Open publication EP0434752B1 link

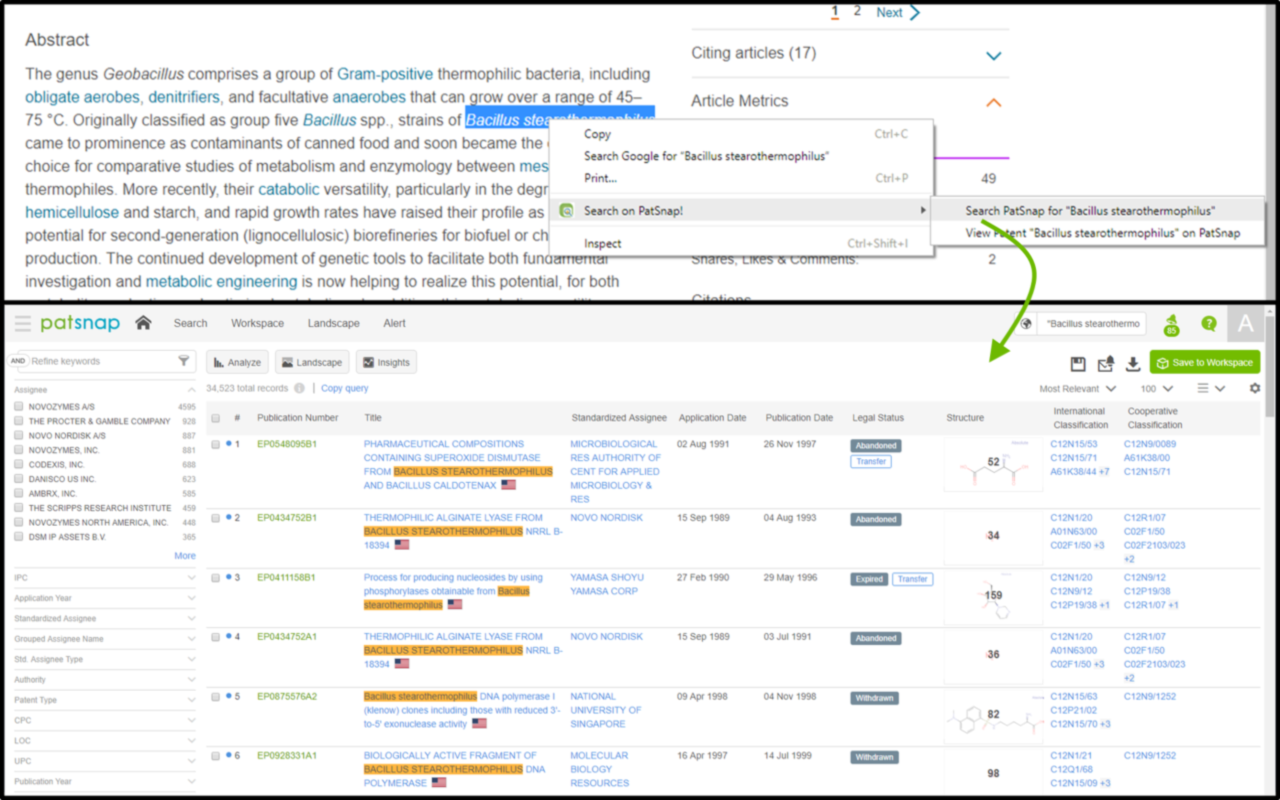click(x=287, y=518)
